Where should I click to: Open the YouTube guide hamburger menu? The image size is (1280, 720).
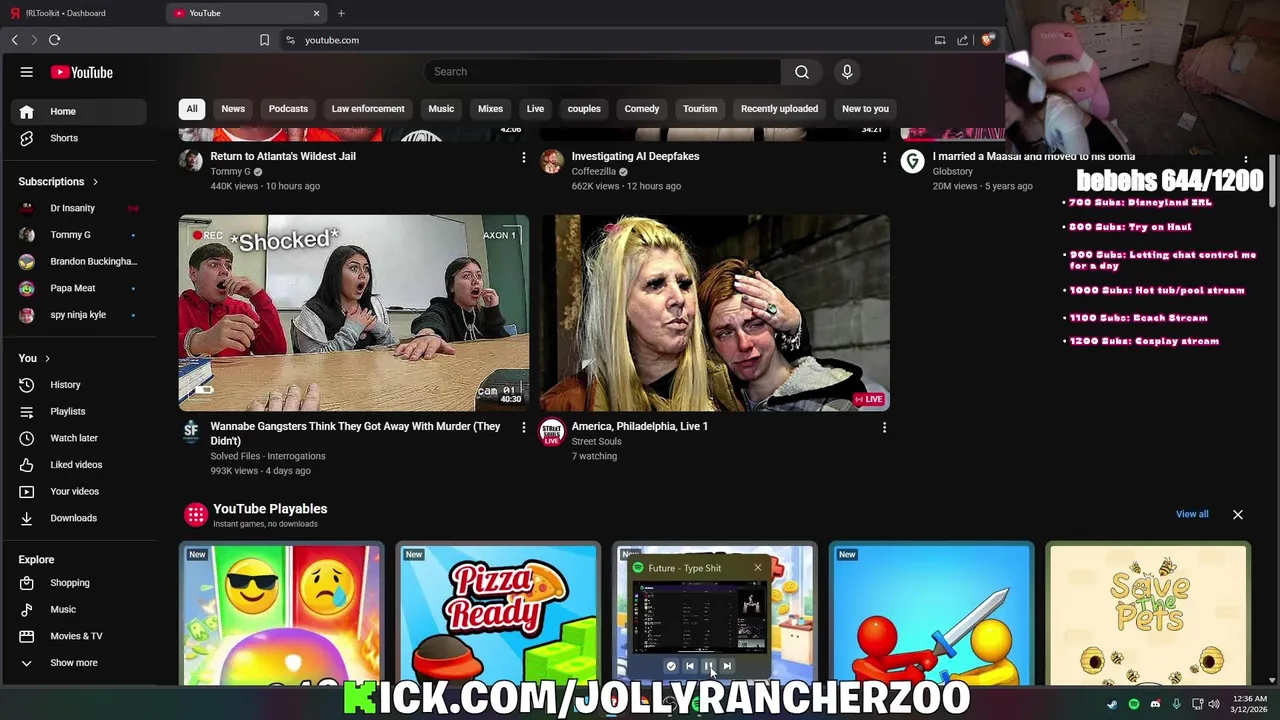click(x=27, y=72)
